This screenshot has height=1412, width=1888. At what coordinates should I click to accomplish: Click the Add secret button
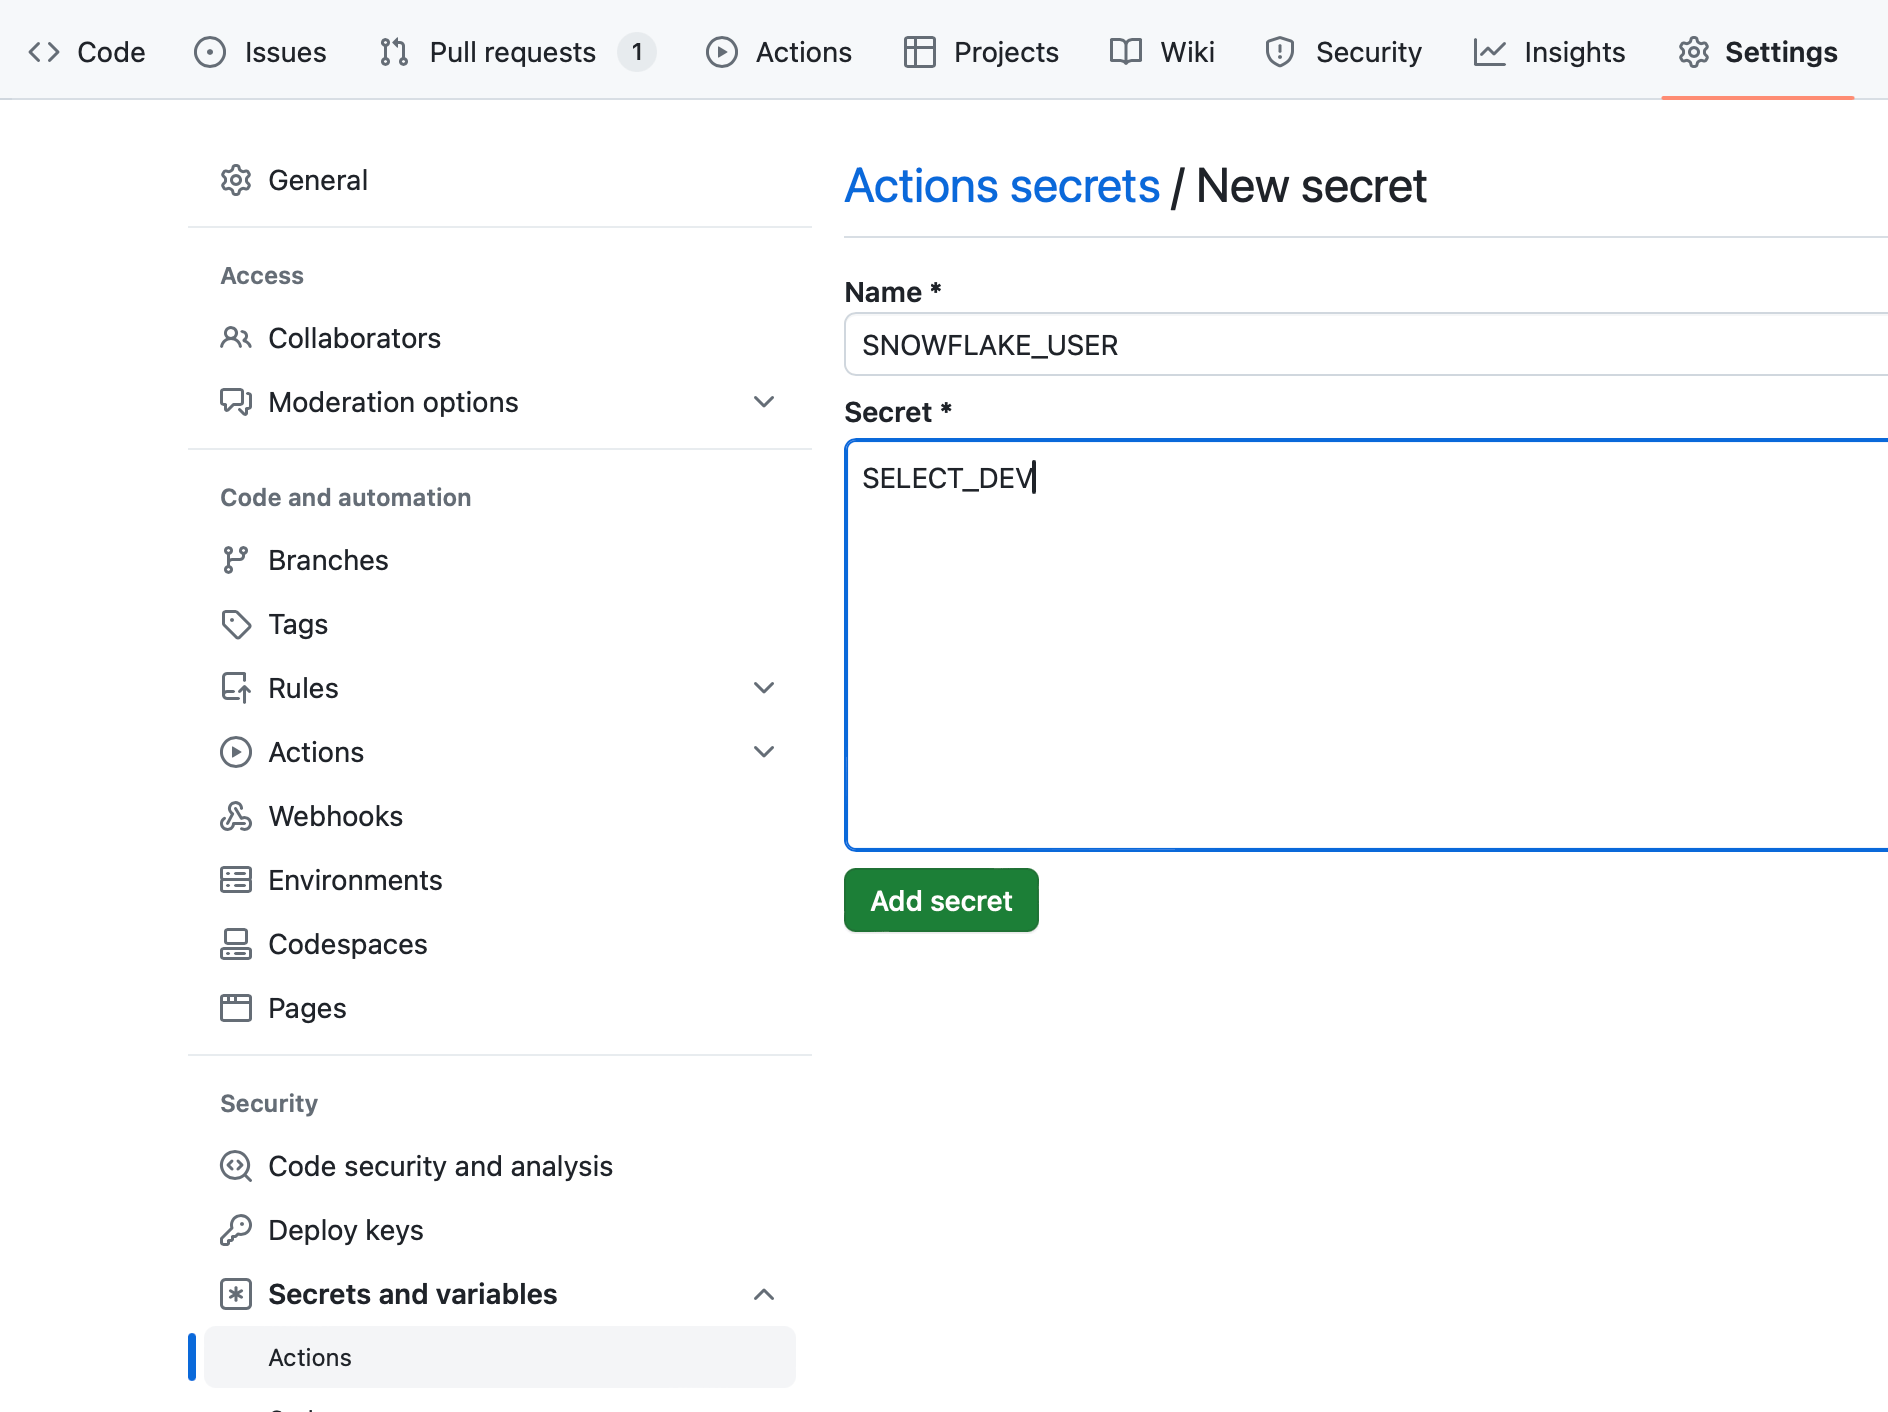pyautogui.click(x=940, y=900)
